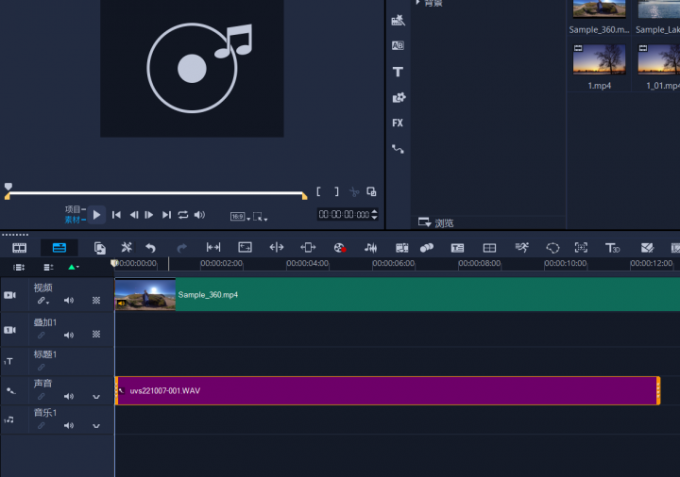Screen dimensions: 680x477
Task: Switch preview to 项目 project mode
Action: pyautogui.click(x=75, y=209)
